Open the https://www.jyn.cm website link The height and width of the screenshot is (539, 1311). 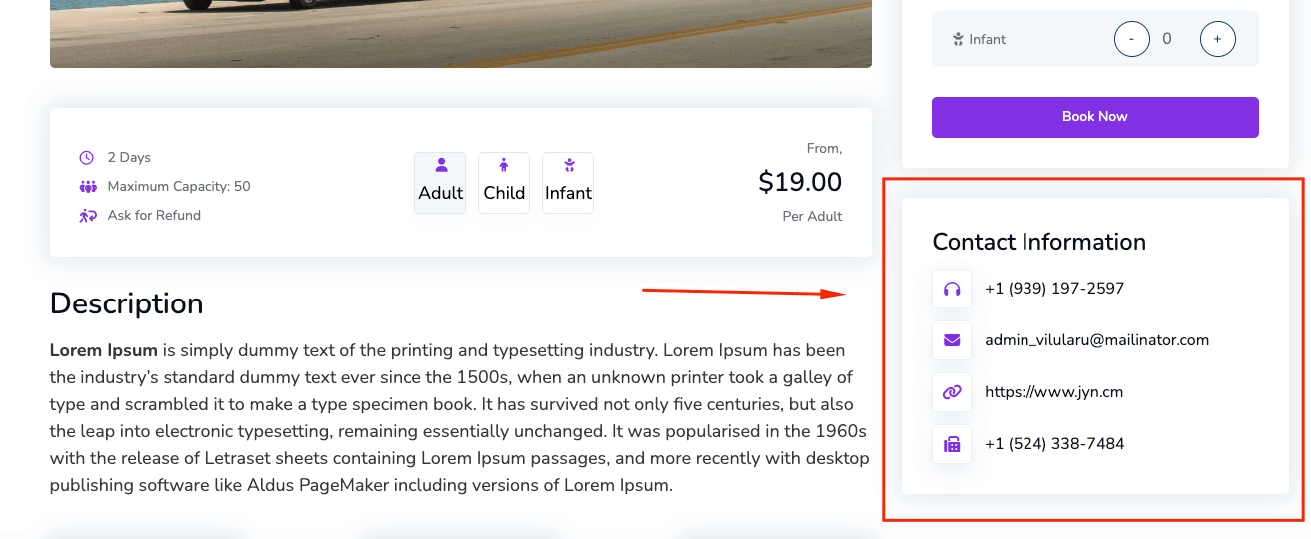(x=1053, y=392)
